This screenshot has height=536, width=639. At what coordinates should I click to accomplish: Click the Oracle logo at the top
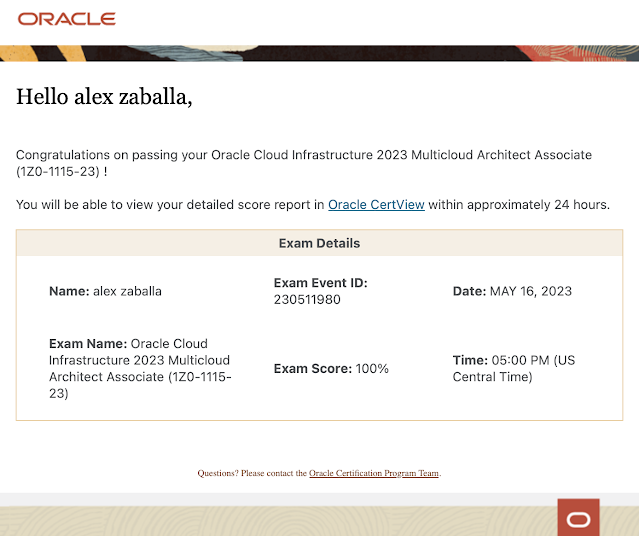66,19
